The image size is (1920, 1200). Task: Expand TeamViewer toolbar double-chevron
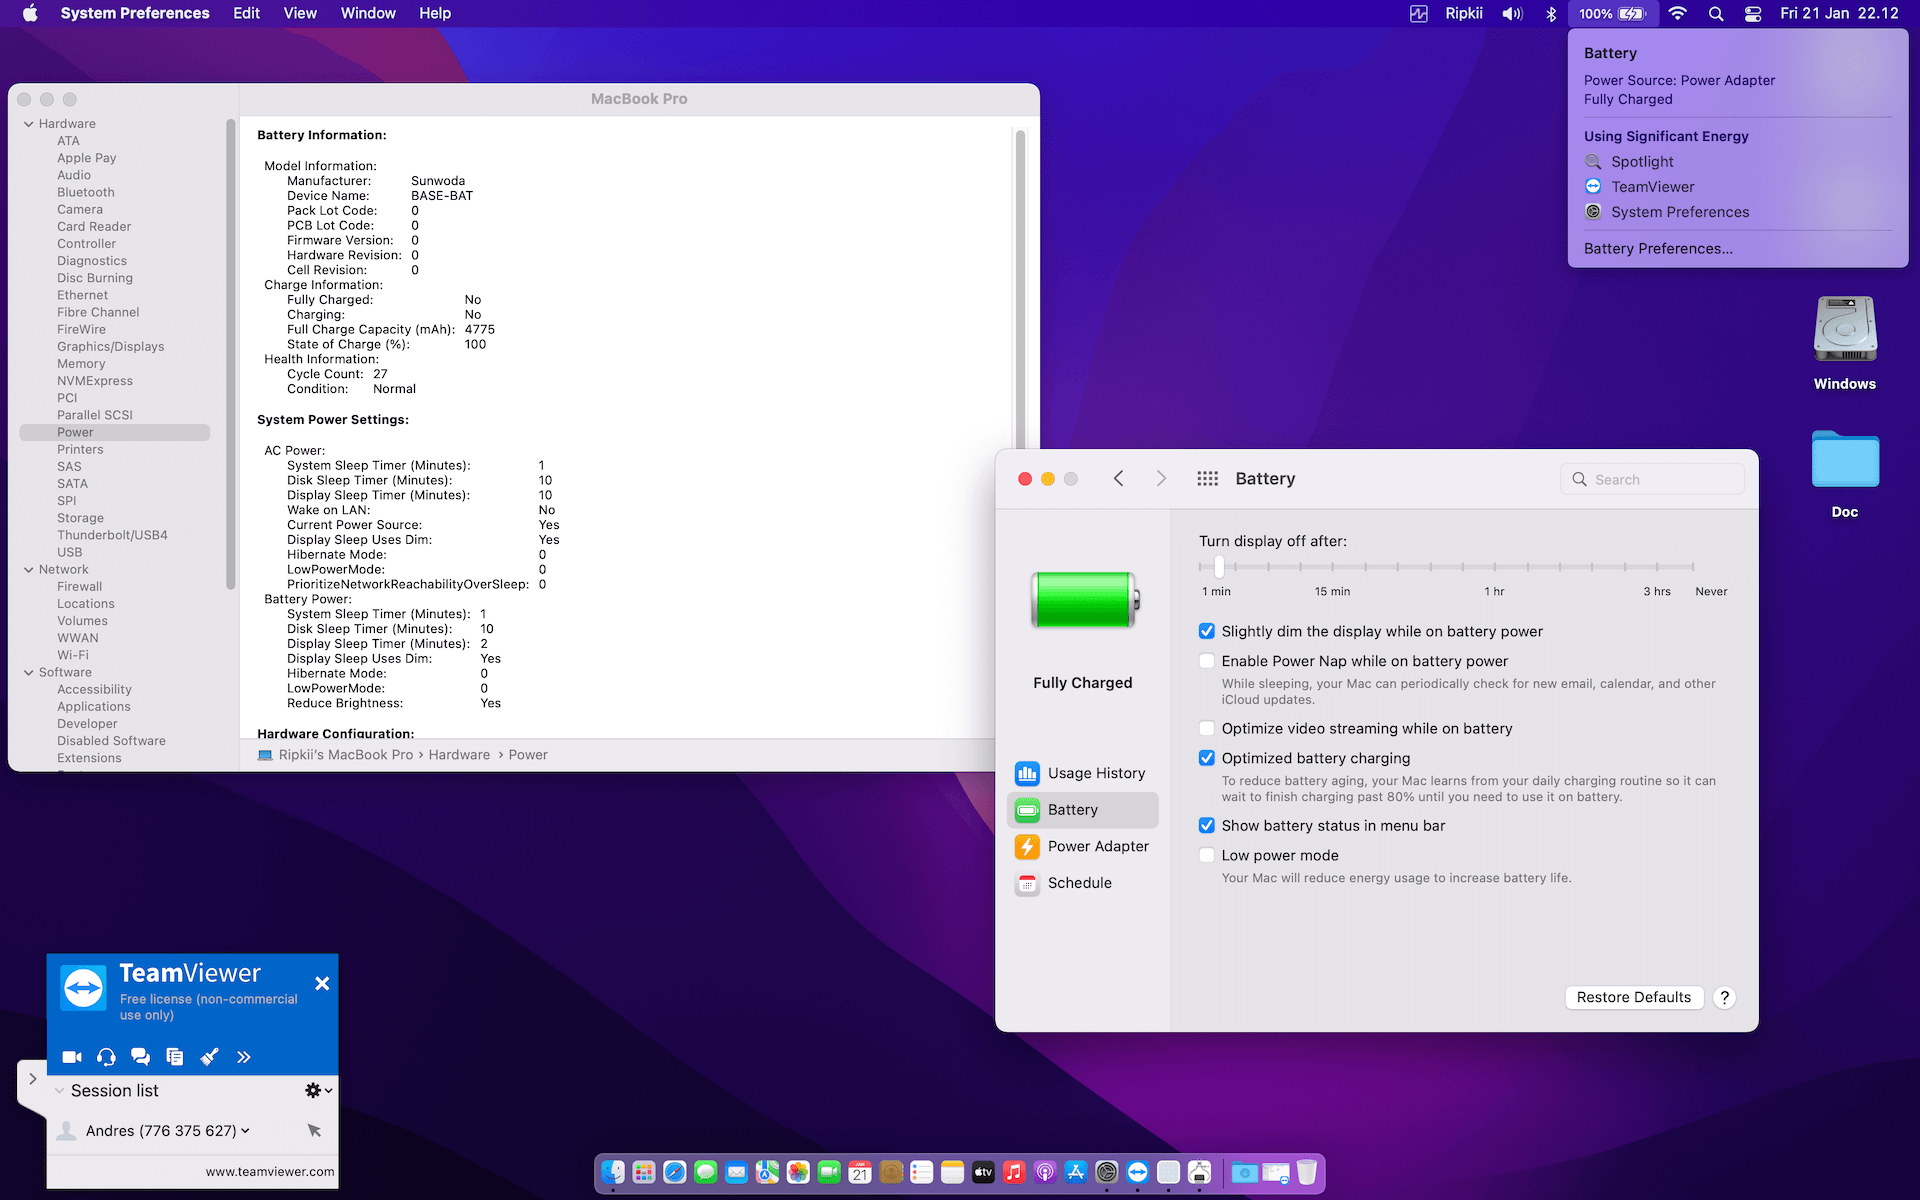pos(244,1057)
